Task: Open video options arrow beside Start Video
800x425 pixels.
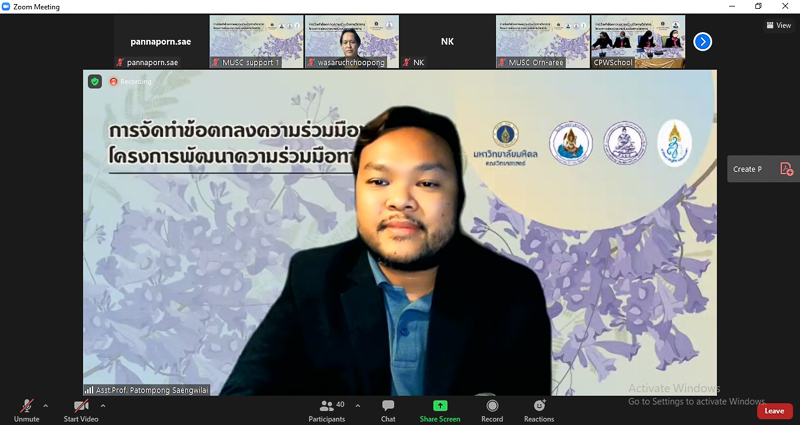Action: point(102,406)
